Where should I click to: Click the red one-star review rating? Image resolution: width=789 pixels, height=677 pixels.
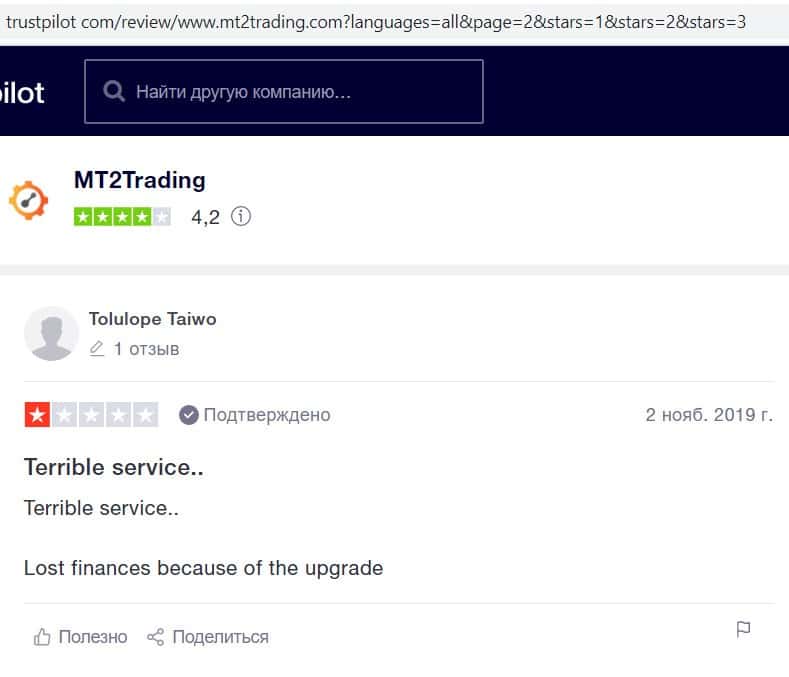coord(91,415)
